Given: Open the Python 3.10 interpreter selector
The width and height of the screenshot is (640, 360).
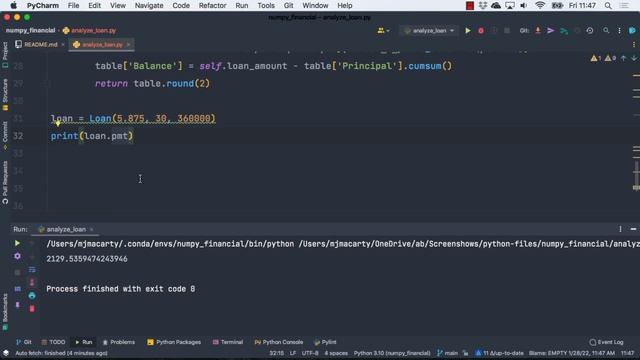Looking at the screenshot, I should tap(392, 353).
